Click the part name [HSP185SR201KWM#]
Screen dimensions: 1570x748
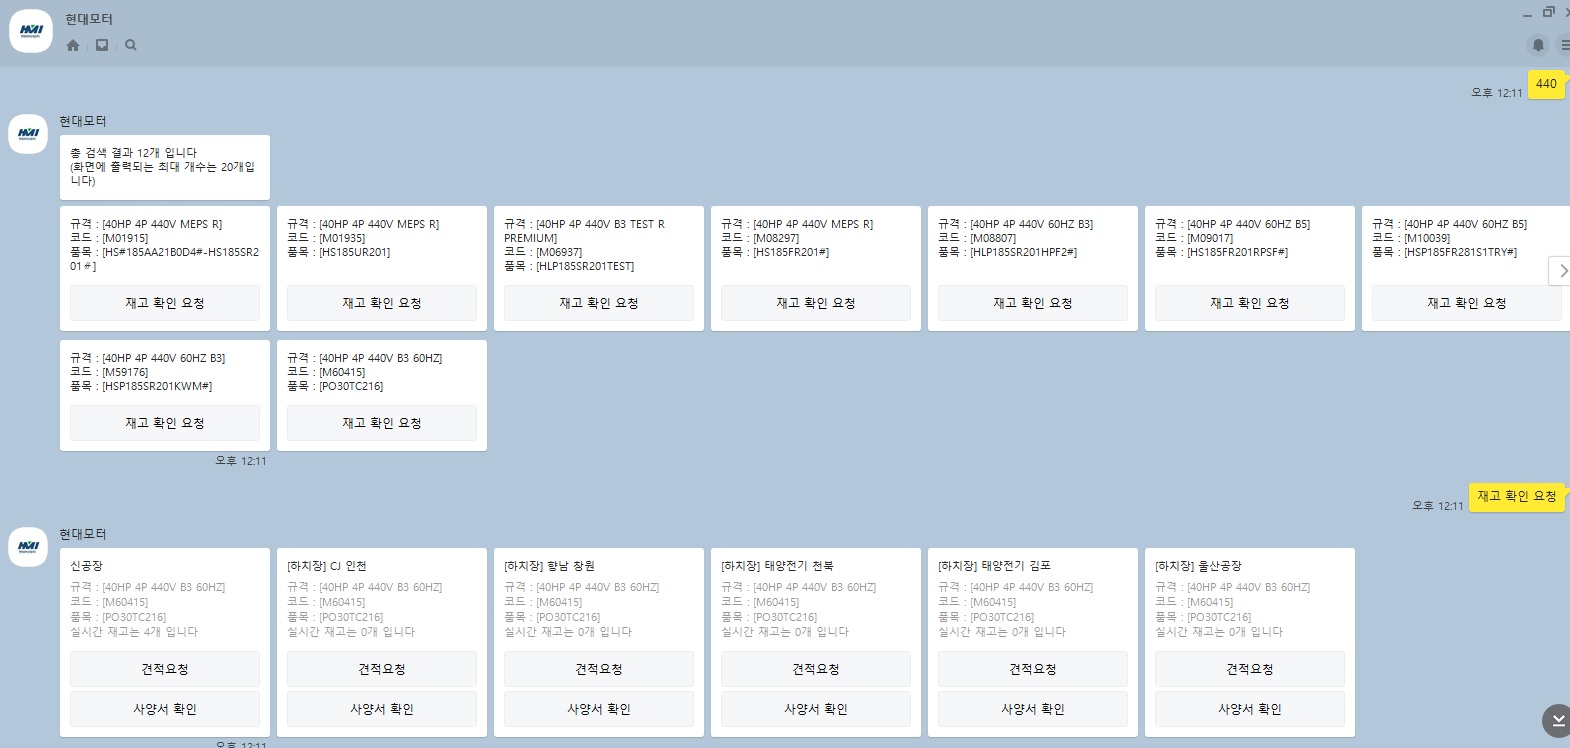click(x=157, y=386)
